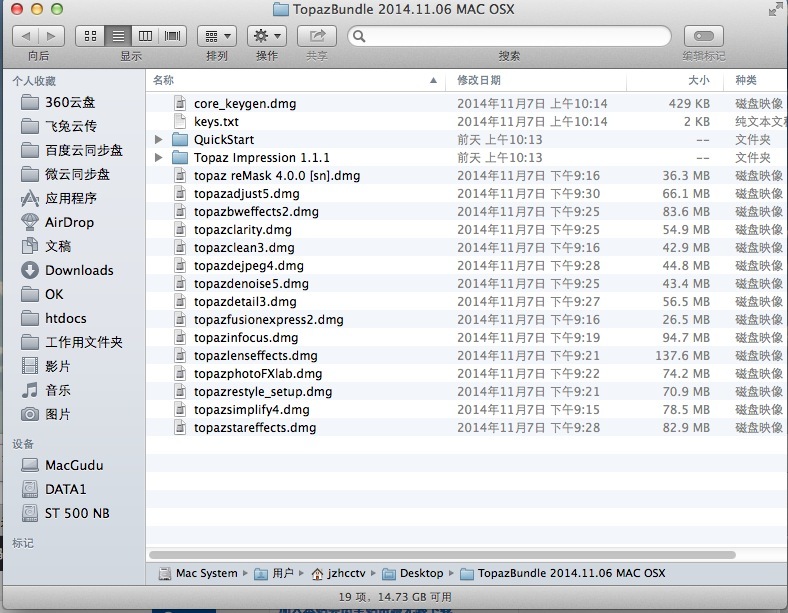Open 工作用文件夹 in the sidebar
Viewport: 788px width, 613px height.
coord(74,342)
